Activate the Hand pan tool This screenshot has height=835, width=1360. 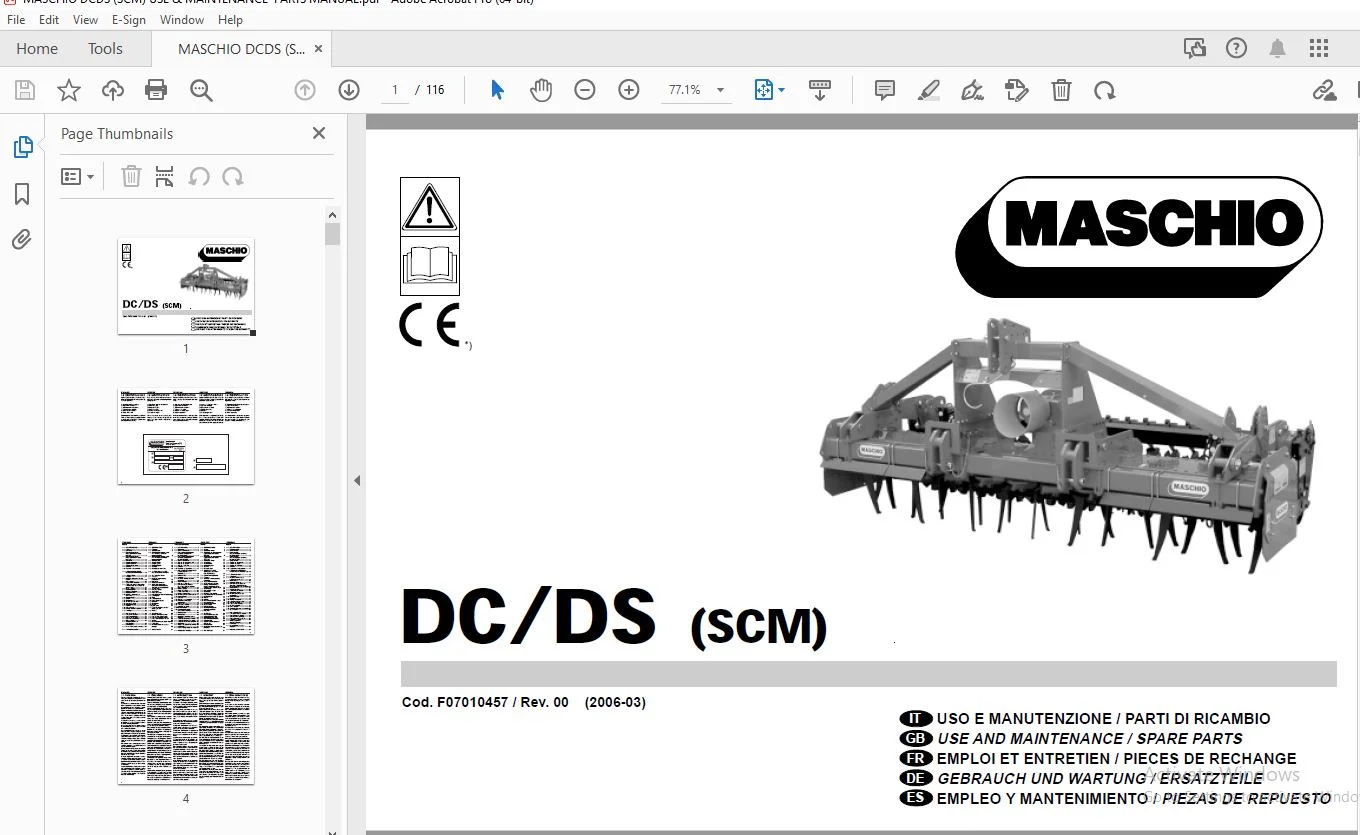pyautogui.click(x=541, y=90)
